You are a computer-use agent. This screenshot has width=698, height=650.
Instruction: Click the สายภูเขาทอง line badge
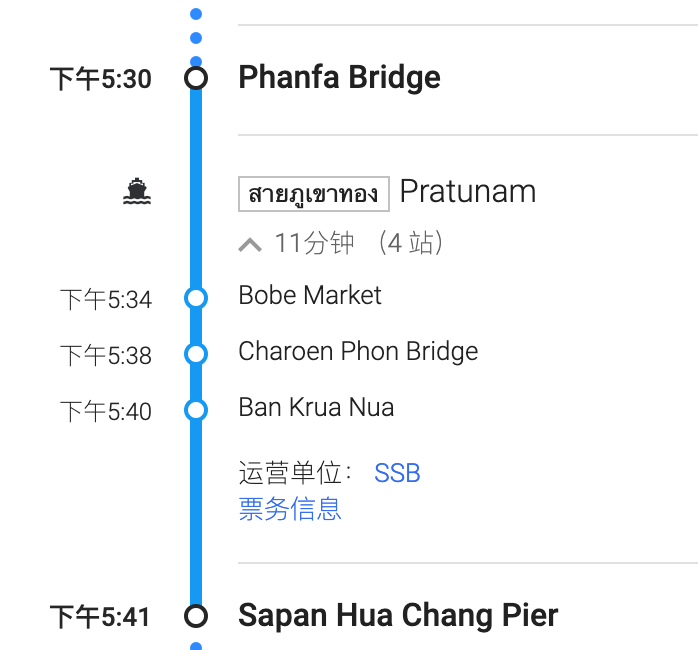point(313,193)
